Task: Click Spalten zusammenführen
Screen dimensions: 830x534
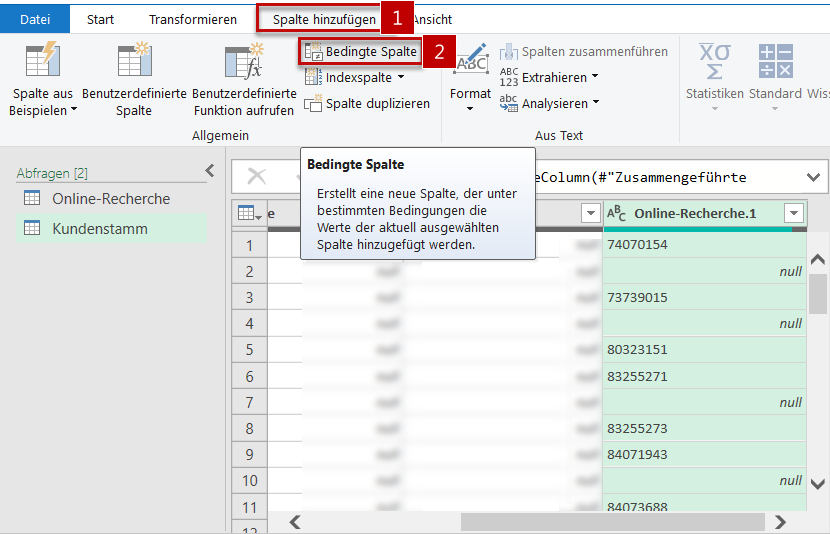Action: click(584, 51)
